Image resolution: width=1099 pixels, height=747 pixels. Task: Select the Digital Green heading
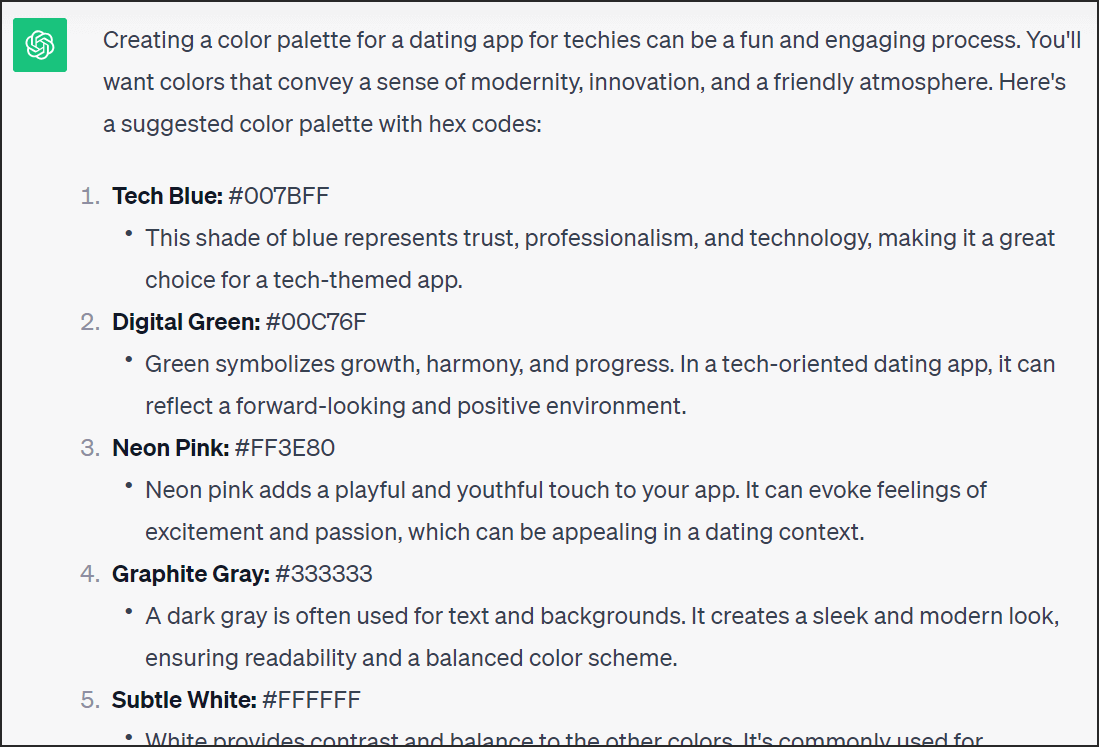tap(186, 322)
